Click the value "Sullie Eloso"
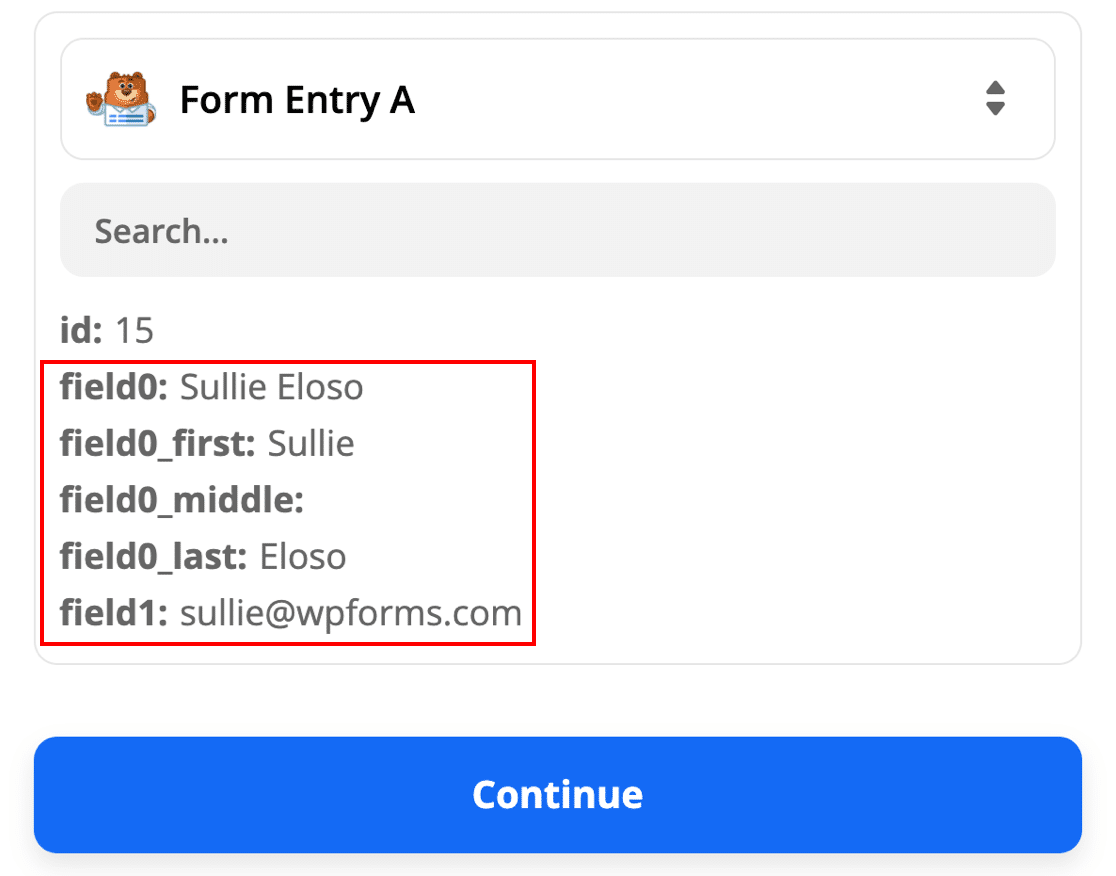This screenshot has height=876, width=1116. tap(271, 387)
